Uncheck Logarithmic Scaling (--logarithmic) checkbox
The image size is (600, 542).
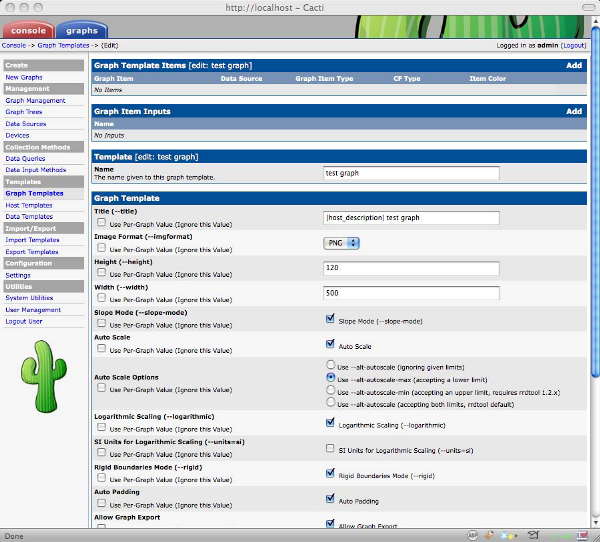[x=330, y=423]
